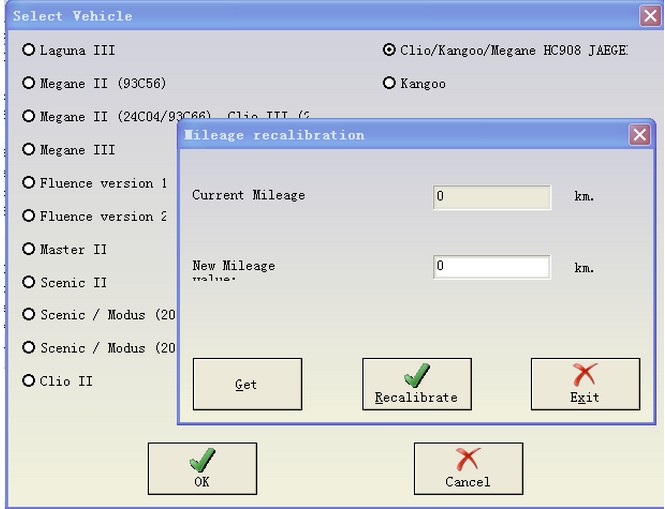665x509 pixels.
Task: Select the Laguna III radio button
Action: [29, 50]
